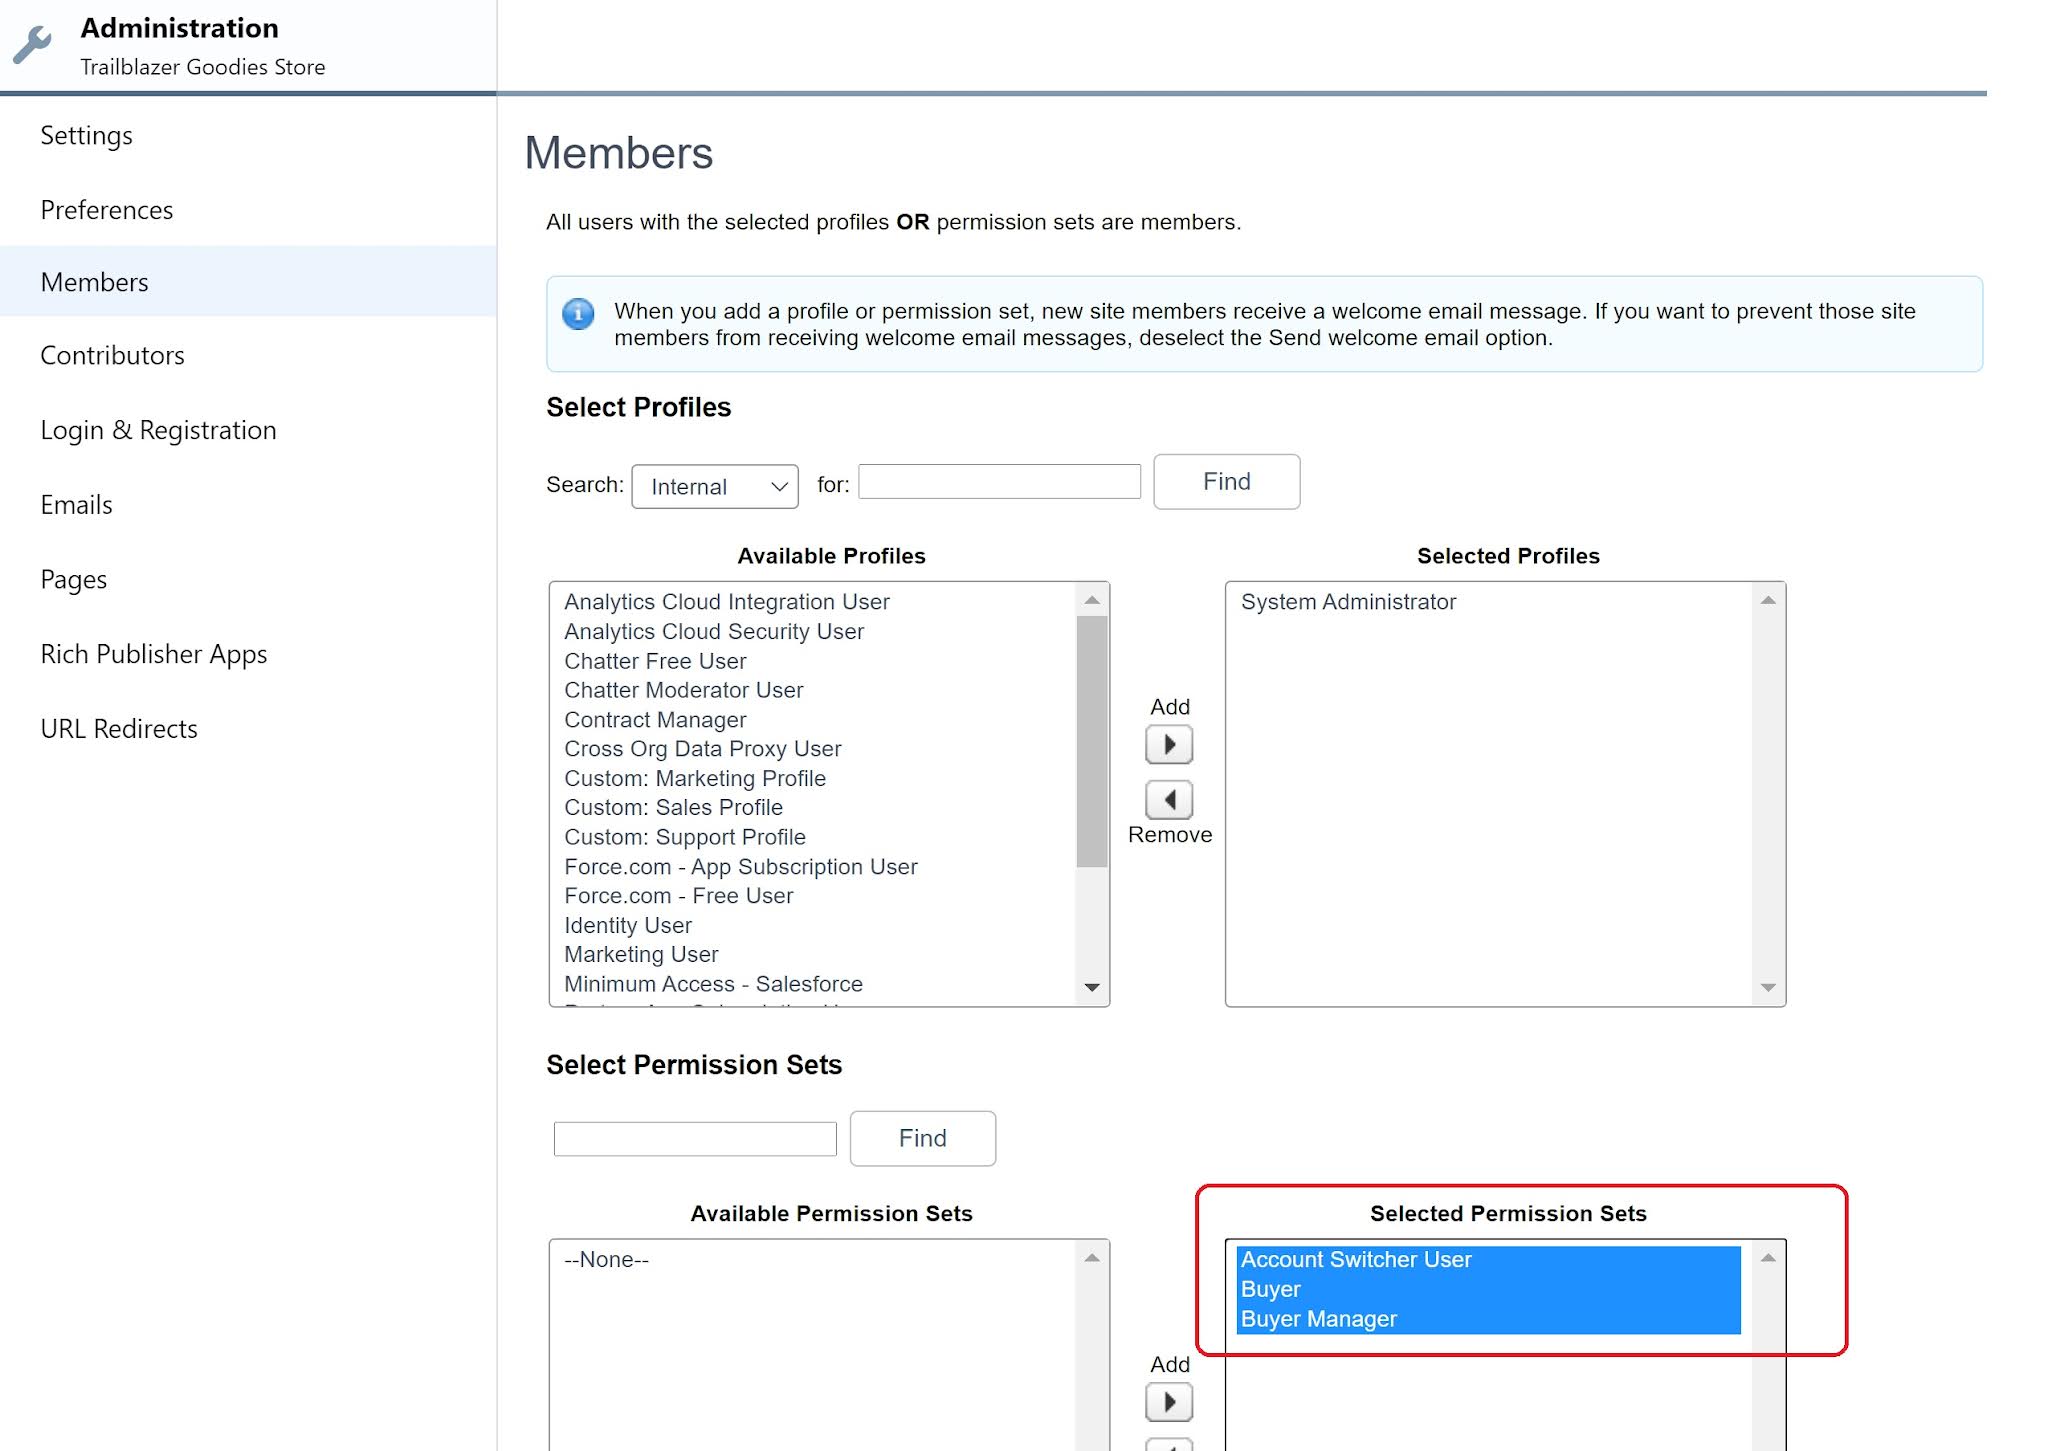Click up arrow of Selected Permission Sets scrollbar
2048x1451 pixels.
(1768, 1258)
